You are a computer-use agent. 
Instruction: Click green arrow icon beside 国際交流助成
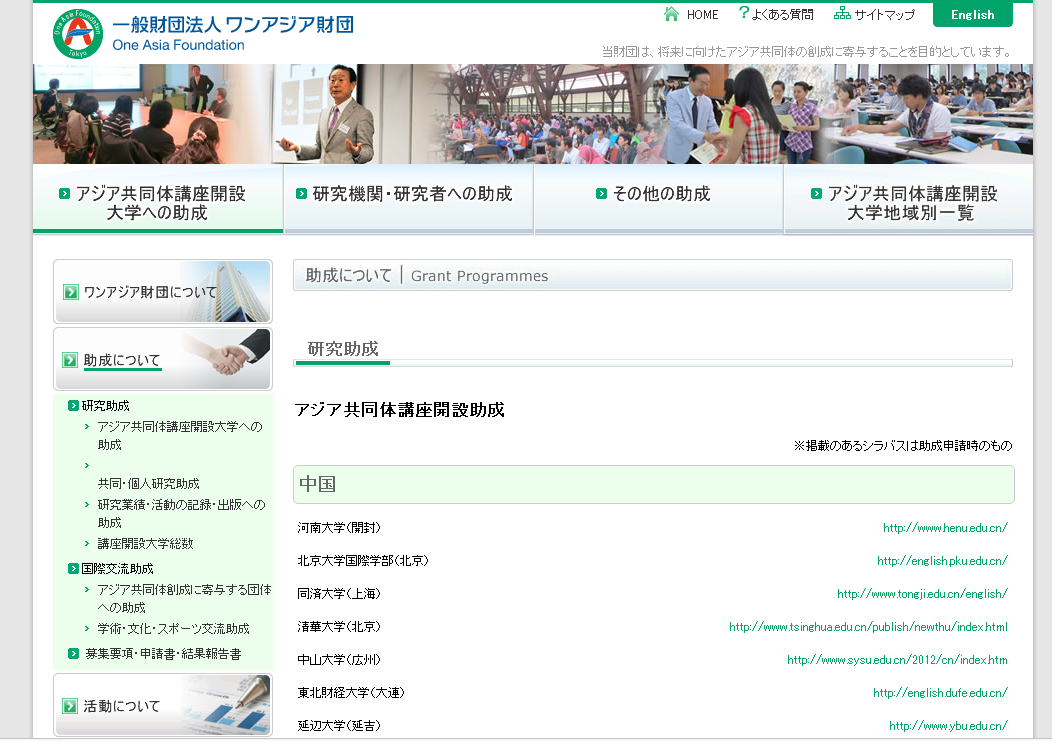(73, 569)
